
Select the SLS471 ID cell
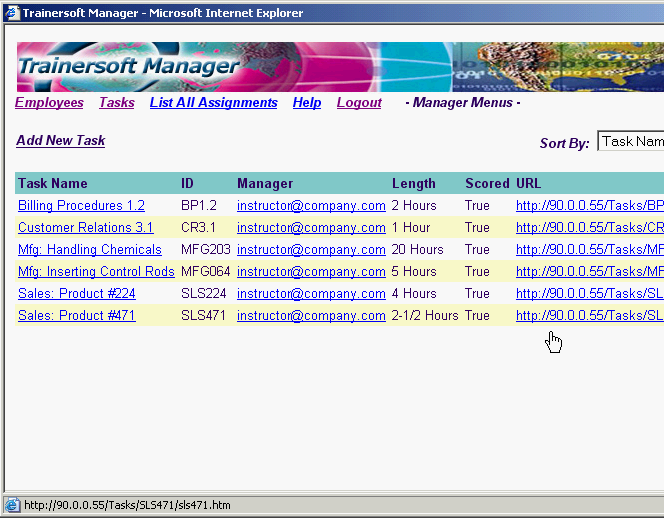point(203,316)
